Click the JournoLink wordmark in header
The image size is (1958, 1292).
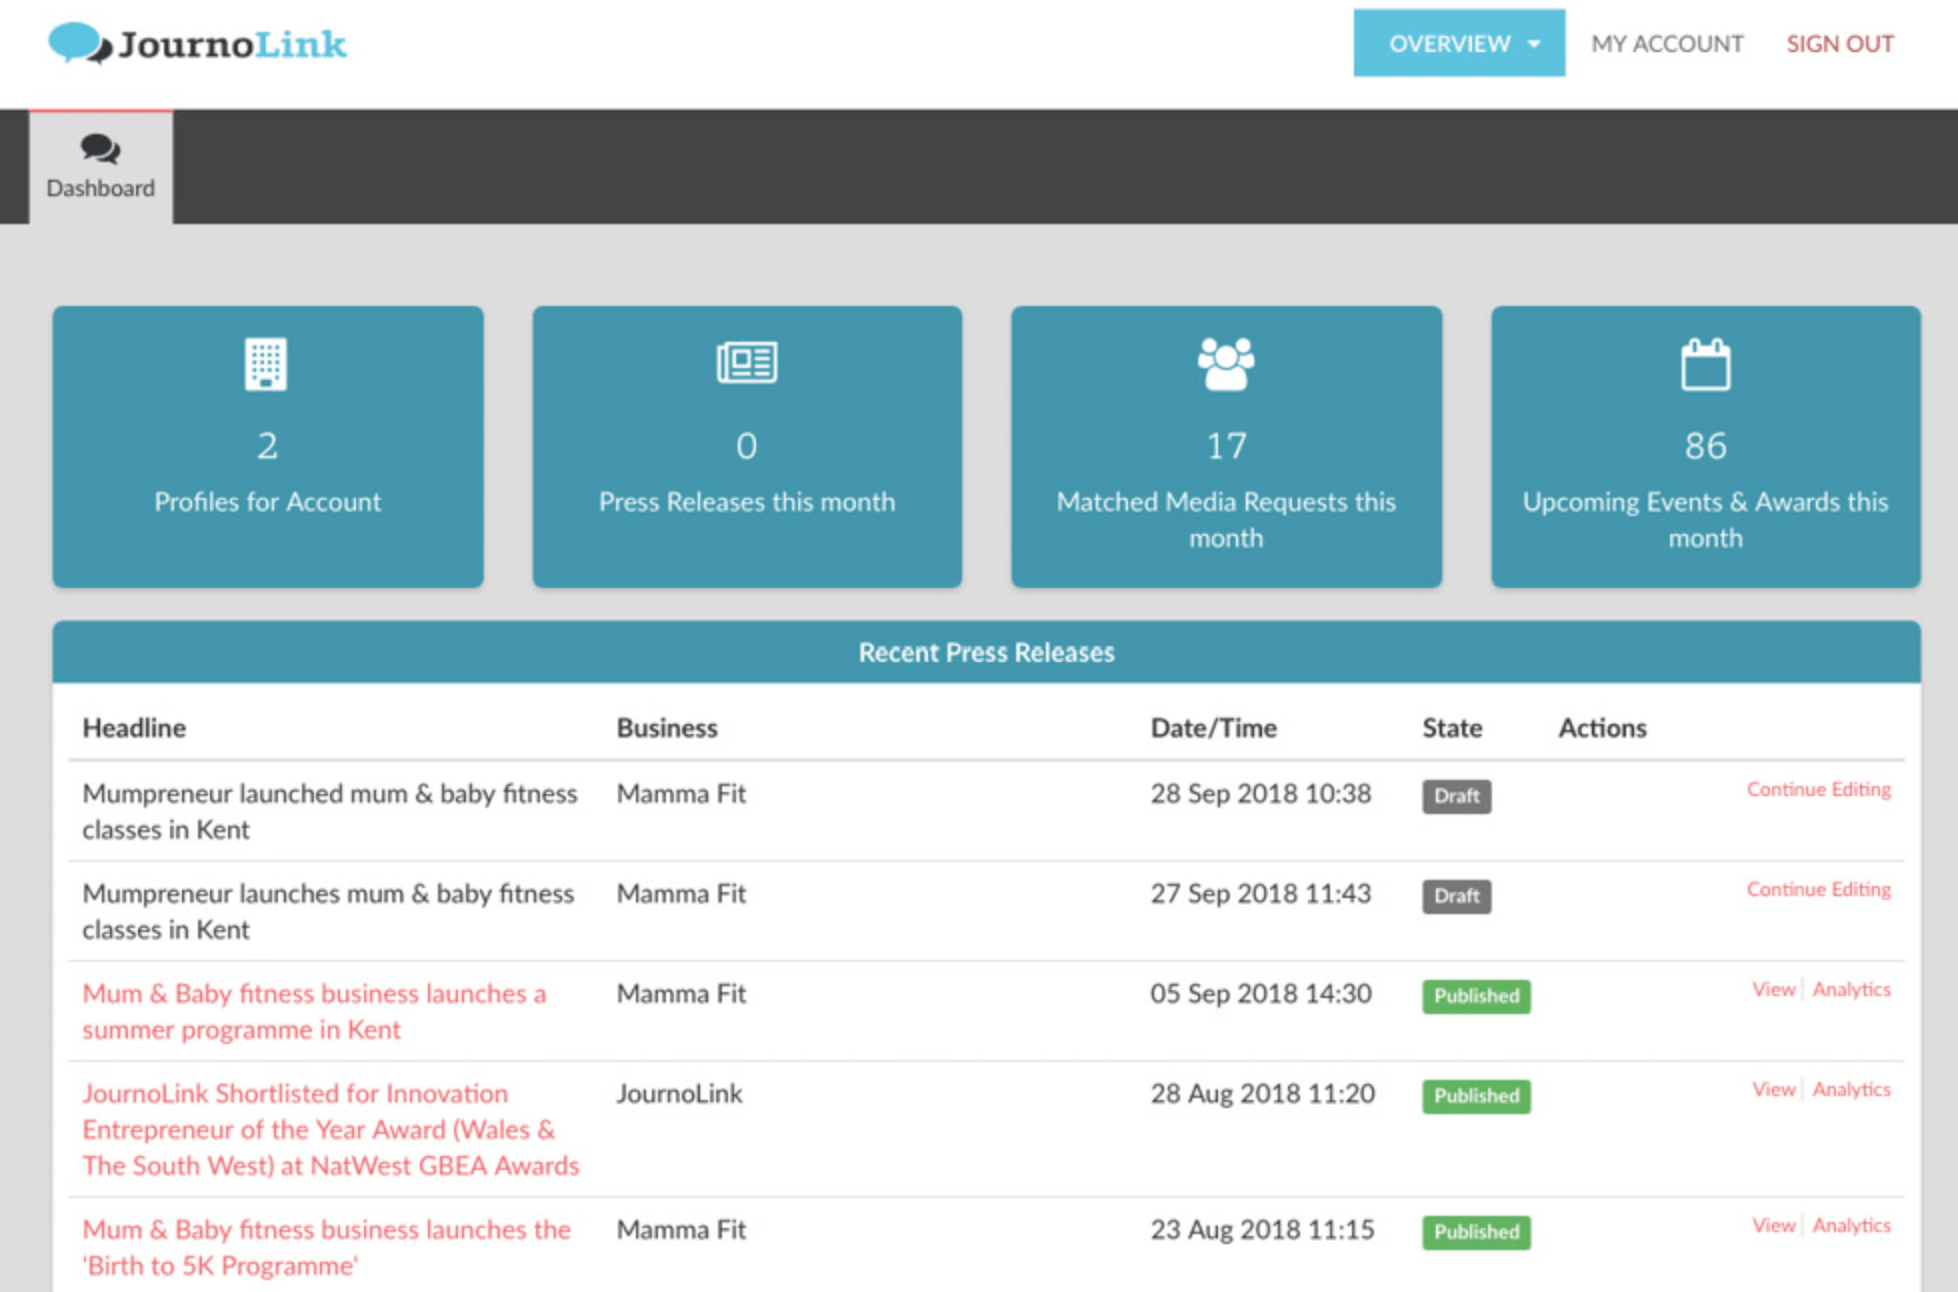tap(233, 44)
